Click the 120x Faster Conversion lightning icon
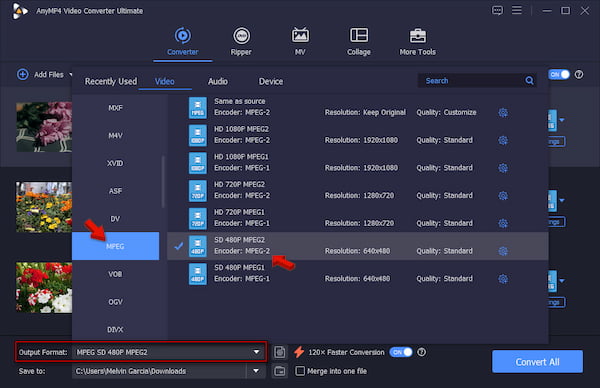This screenshot has width=600, height=388. coord(299,352)
